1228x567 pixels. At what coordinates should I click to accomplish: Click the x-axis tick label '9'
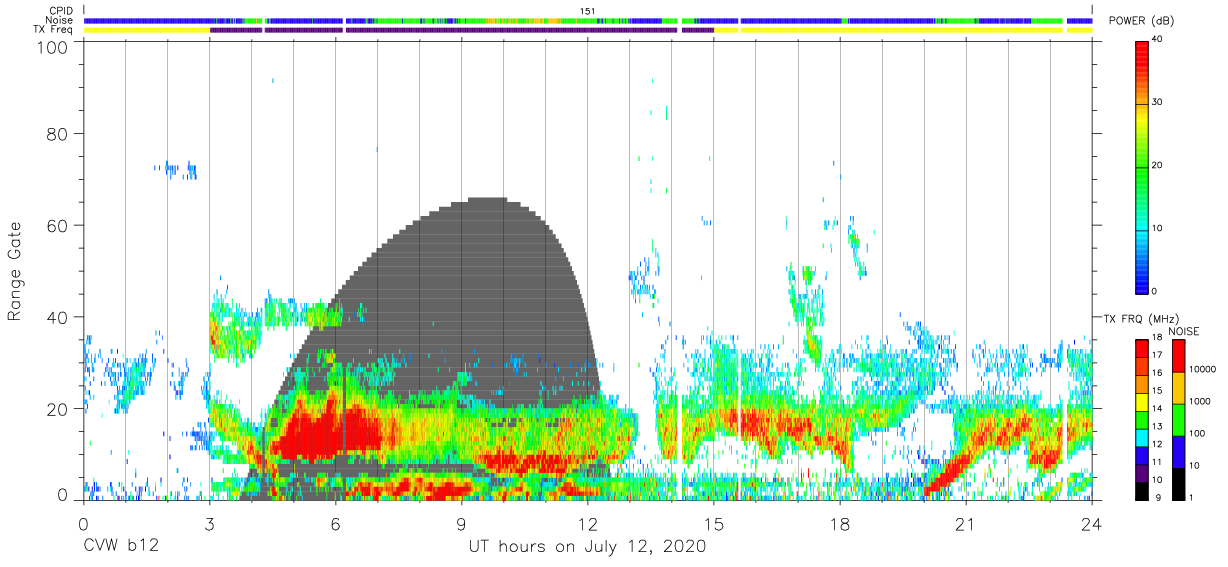click(x=461, y=522)
